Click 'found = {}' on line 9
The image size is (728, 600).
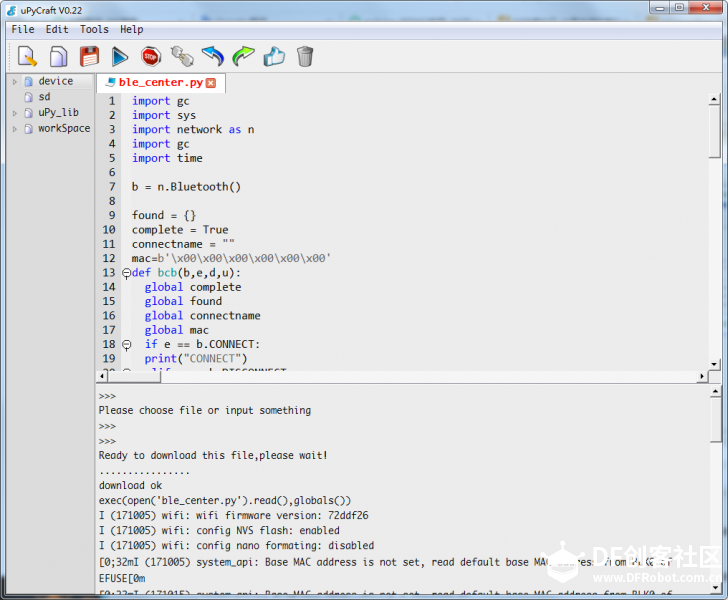(x=164, y=215)
